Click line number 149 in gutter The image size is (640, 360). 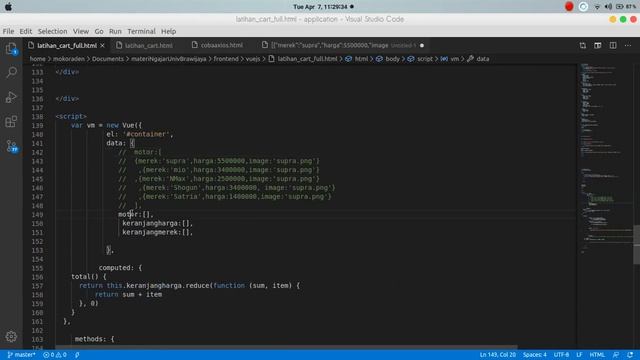click(37, 215)
